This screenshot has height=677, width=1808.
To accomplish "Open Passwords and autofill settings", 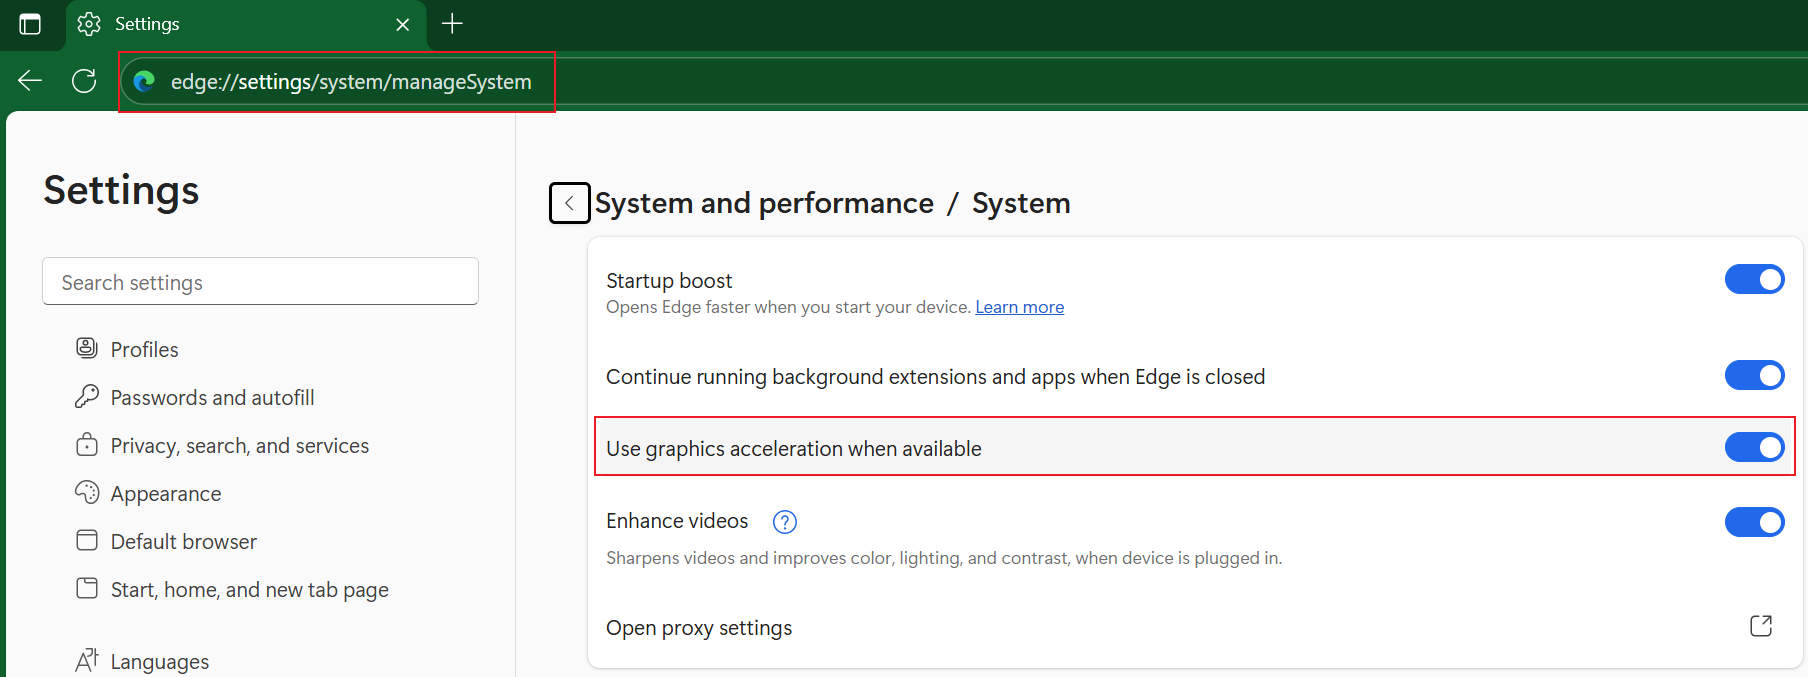I will click(x=212, y=398).
